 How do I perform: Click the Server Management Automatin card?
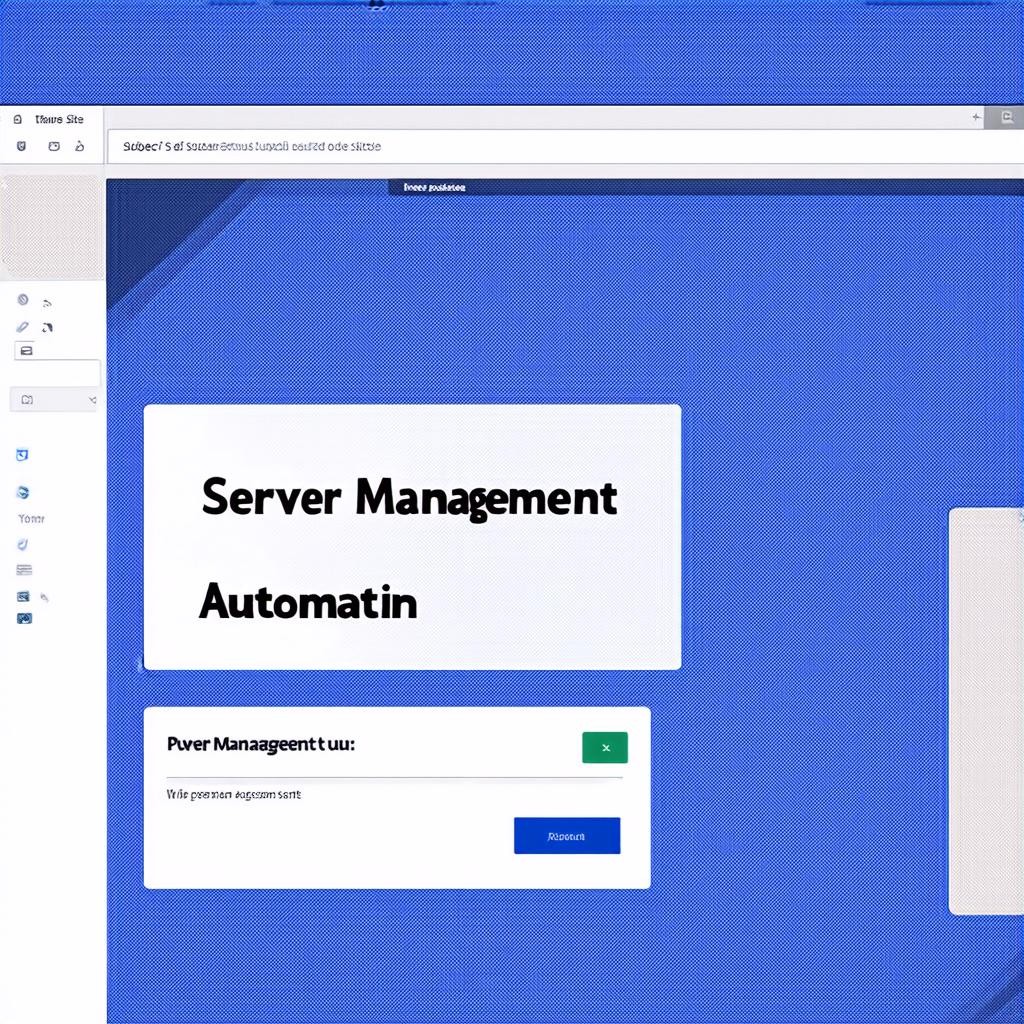(412, 537)
